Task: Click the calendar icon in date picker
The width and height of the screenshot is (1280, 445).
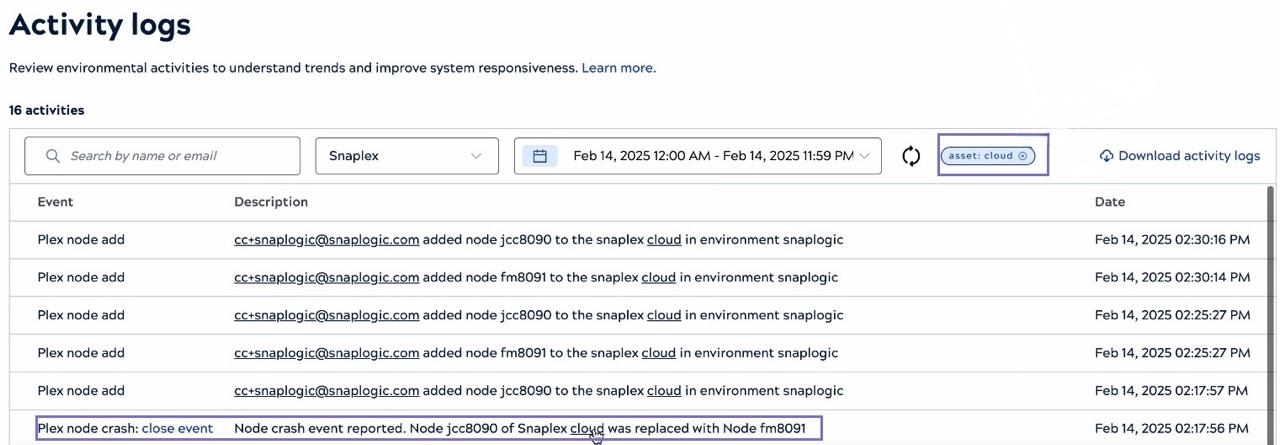Action: (x=539, y=156)
